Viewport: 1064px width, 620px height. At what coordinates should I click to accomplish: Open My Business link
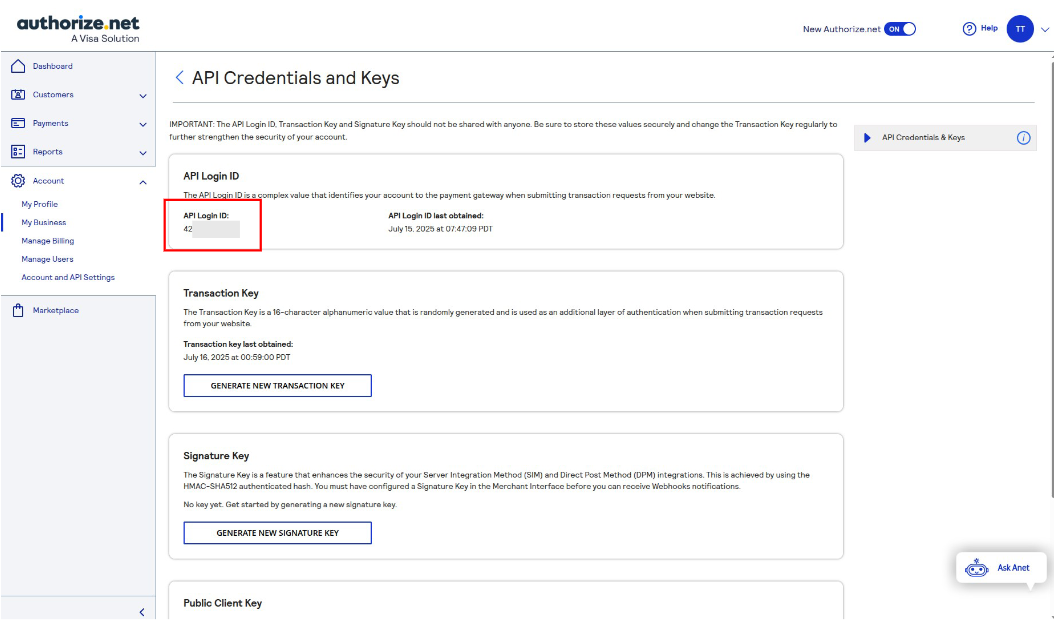(x=43, y=222)
